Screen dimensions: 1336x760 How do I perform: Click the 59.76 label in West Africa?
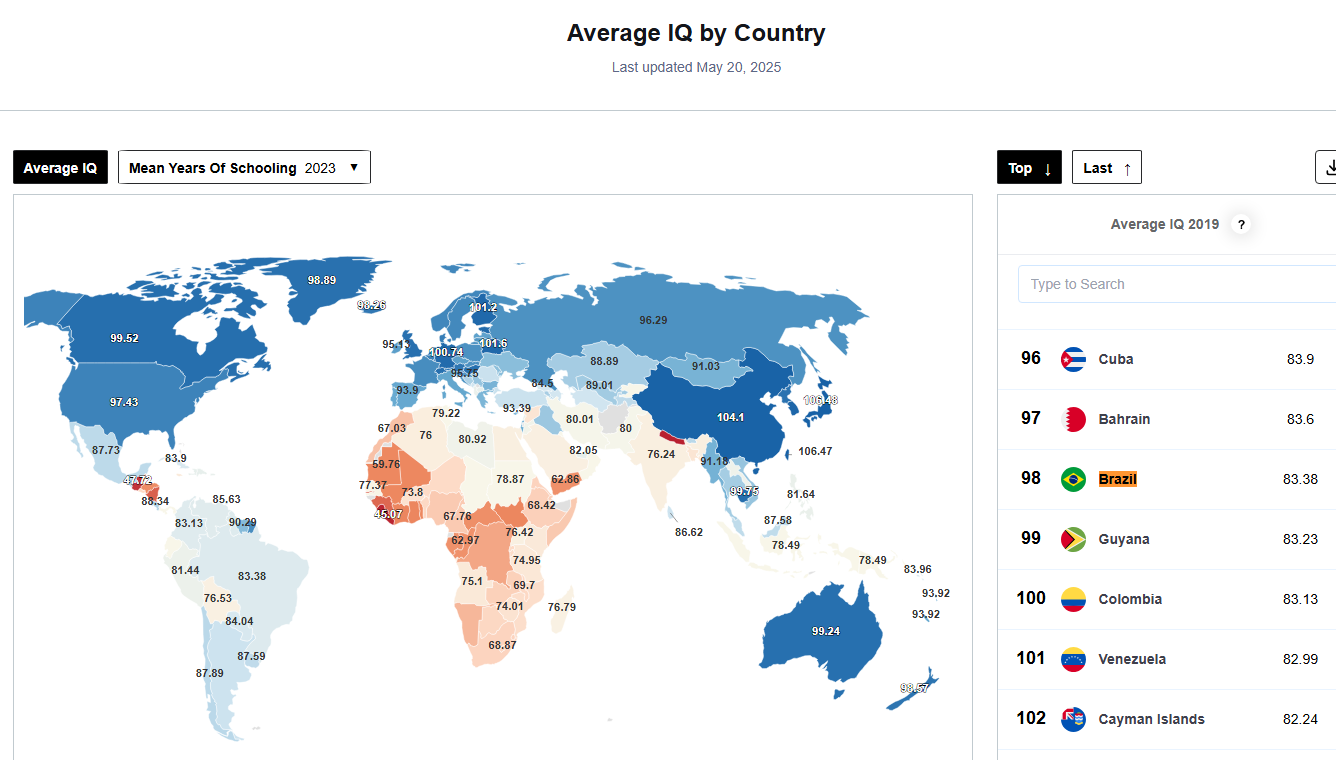(x=386, y=464)
